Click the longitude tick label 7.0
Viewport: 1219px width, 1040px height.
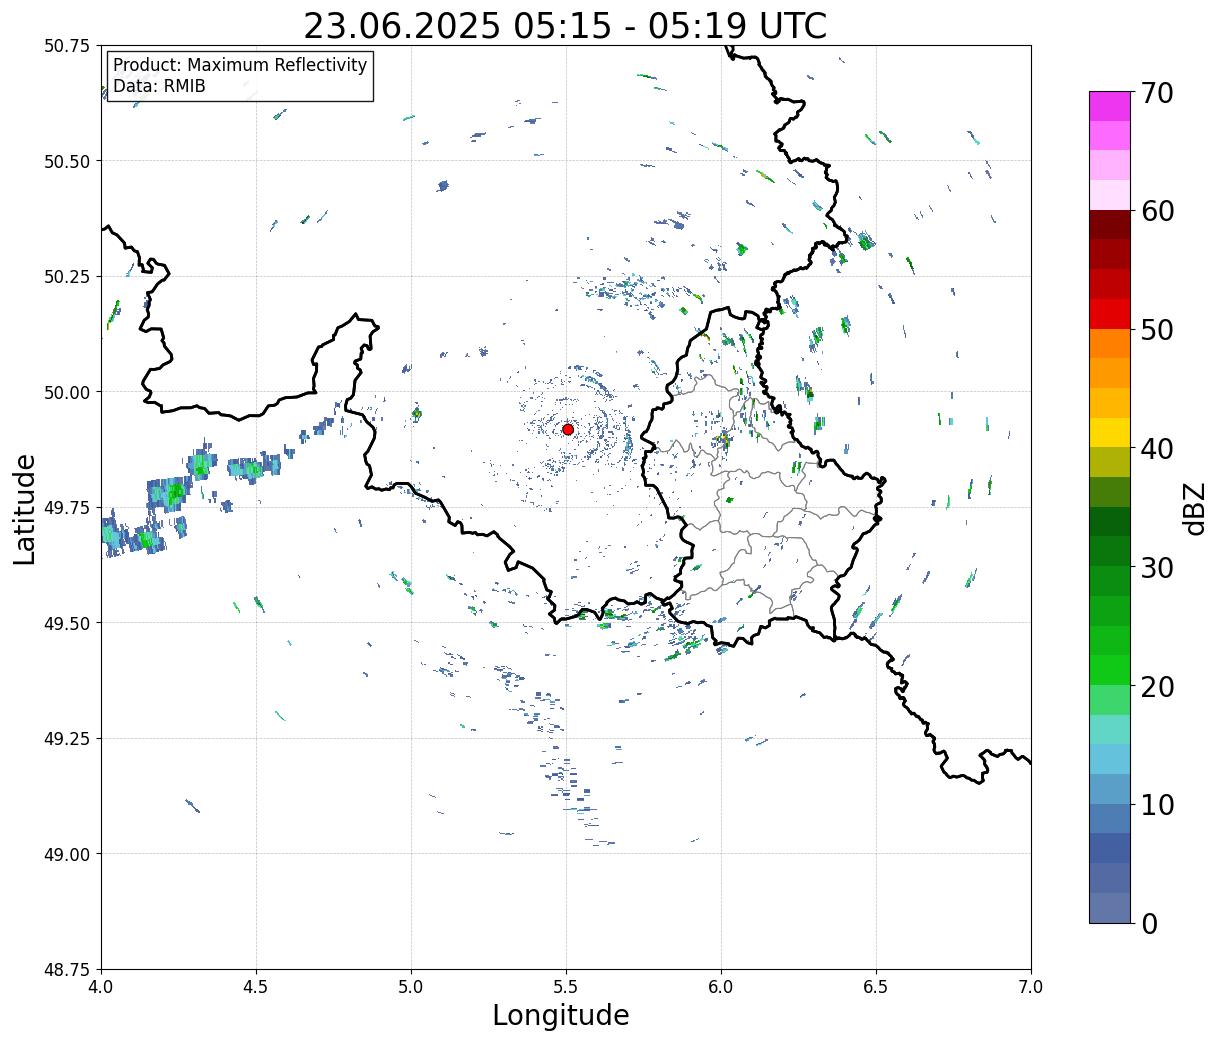tap(1031, 987)
